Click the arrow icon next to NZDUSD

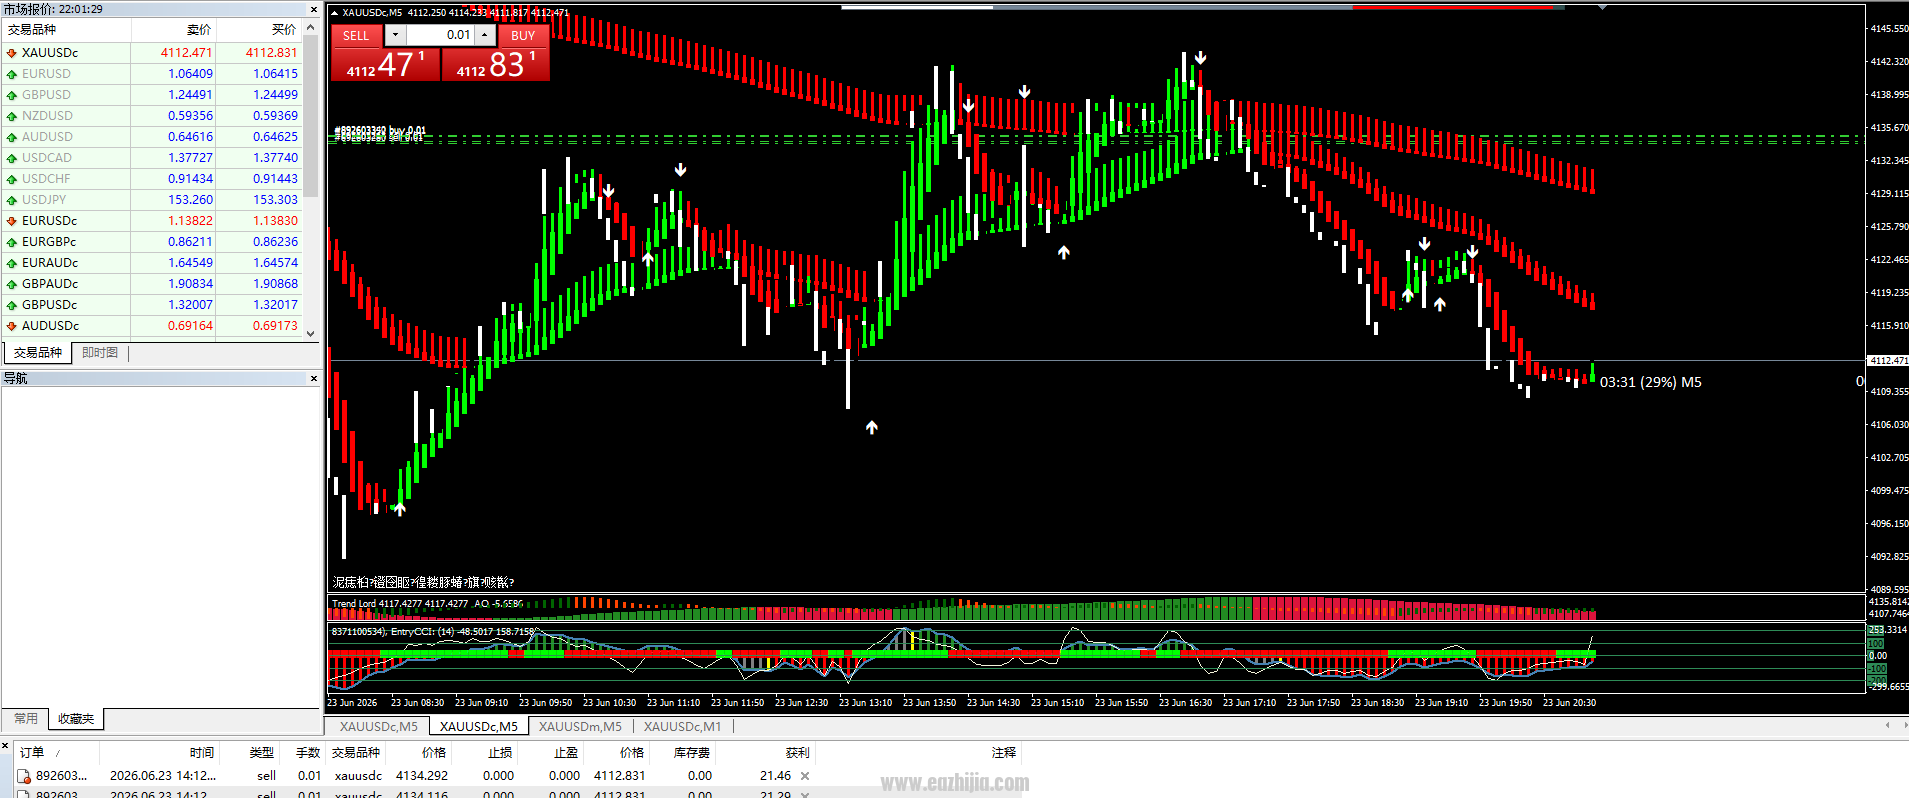tap(11, 116)
